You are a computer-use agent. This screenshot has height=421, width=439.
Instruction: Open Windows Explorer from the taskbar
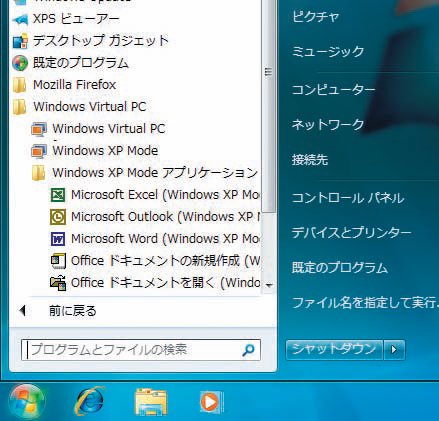pos(151,402)
